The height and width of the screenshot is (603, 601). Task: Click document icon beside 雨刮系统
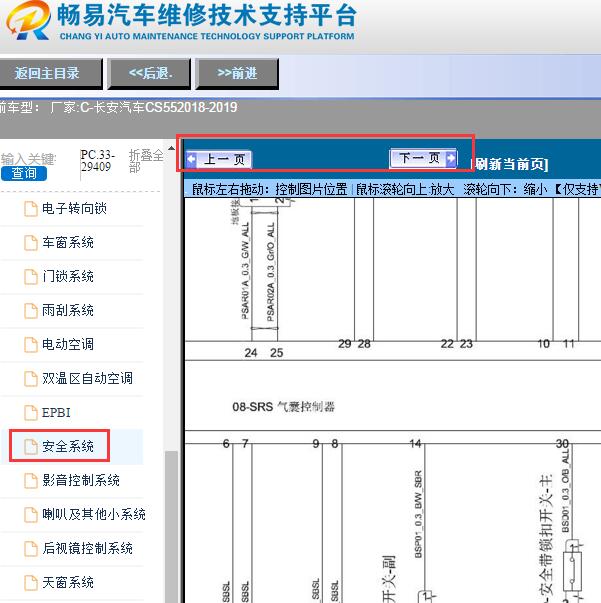pyautogui.click(x=31, y=311)
